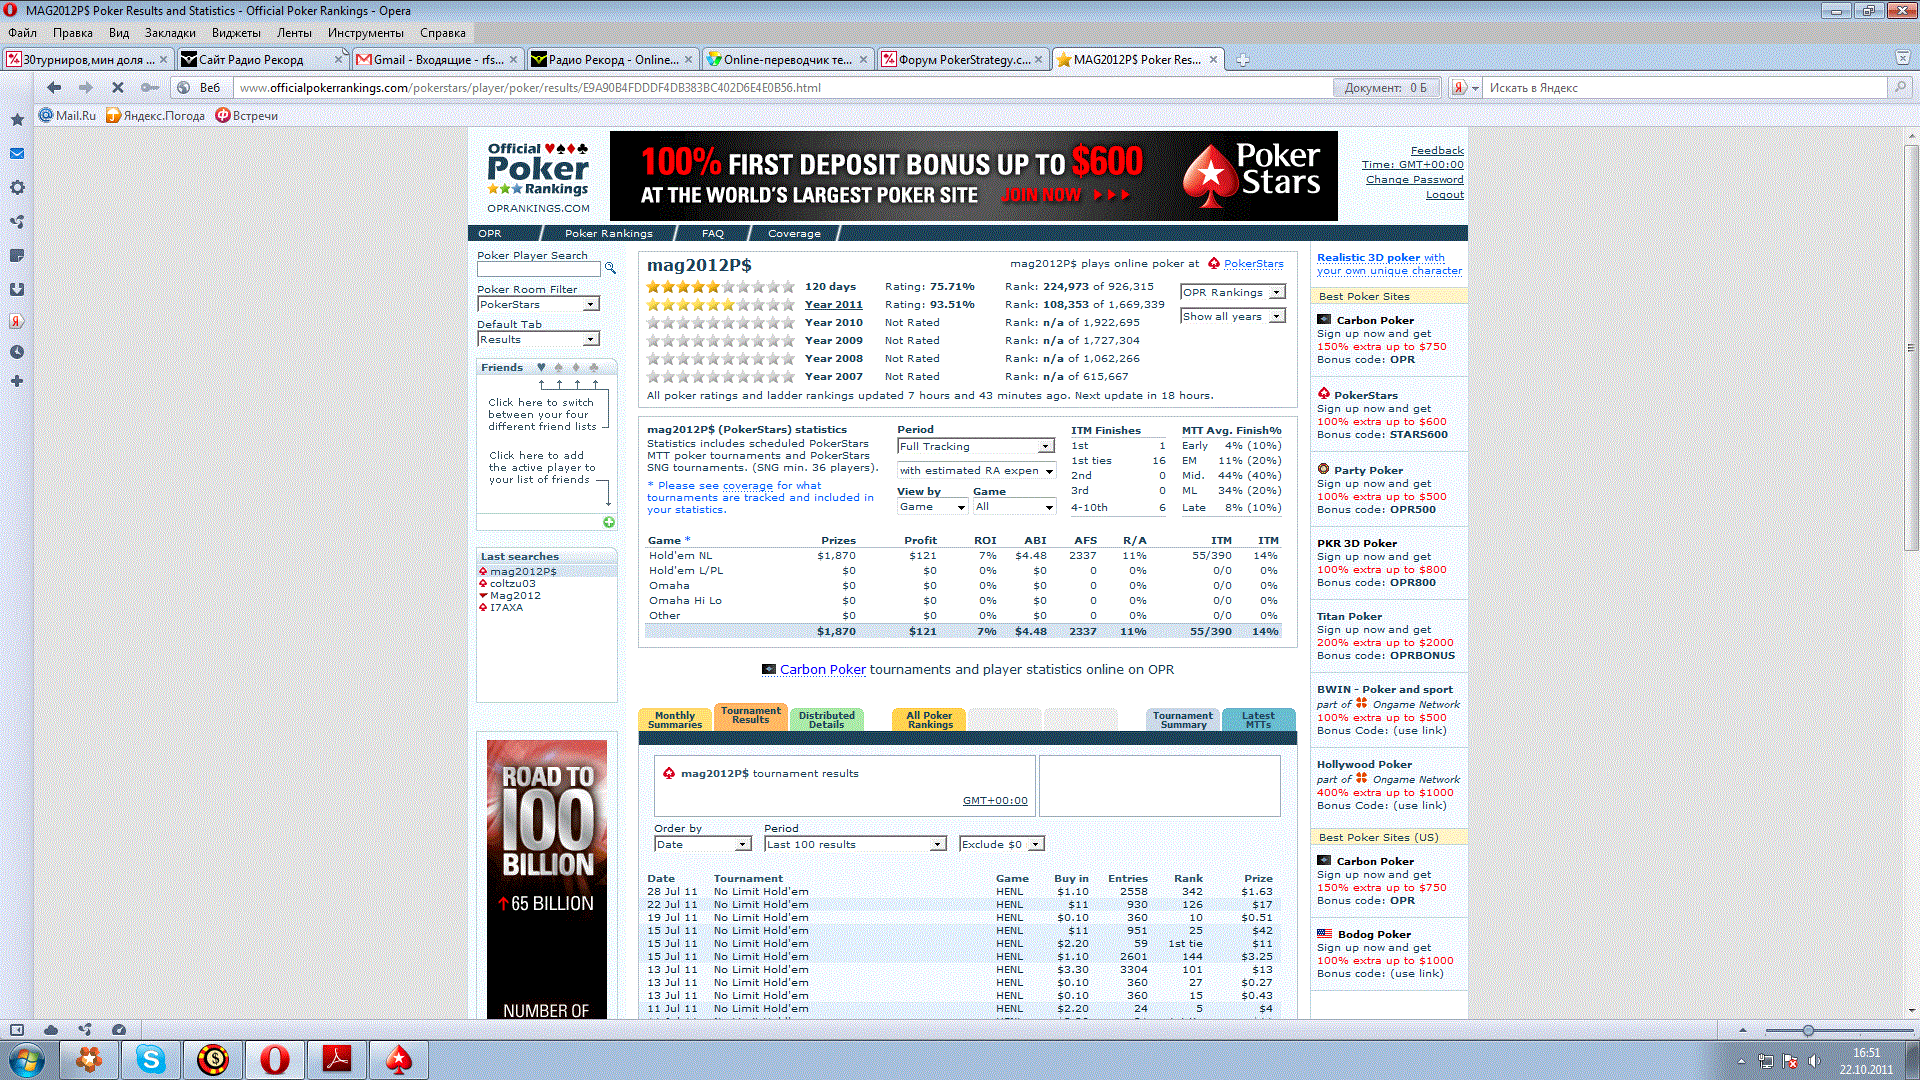Select the hearts friend list icon
1920x1080 pixels.
point(541,368)
